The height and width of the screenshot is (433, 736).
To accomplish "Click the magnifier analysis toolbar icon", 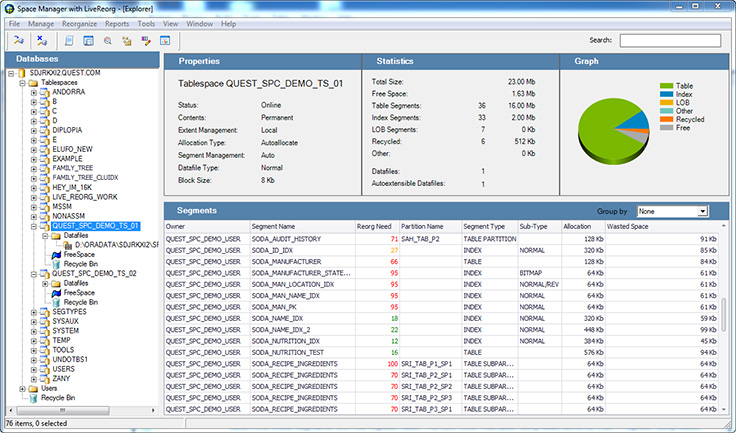I will click(107, 41).
